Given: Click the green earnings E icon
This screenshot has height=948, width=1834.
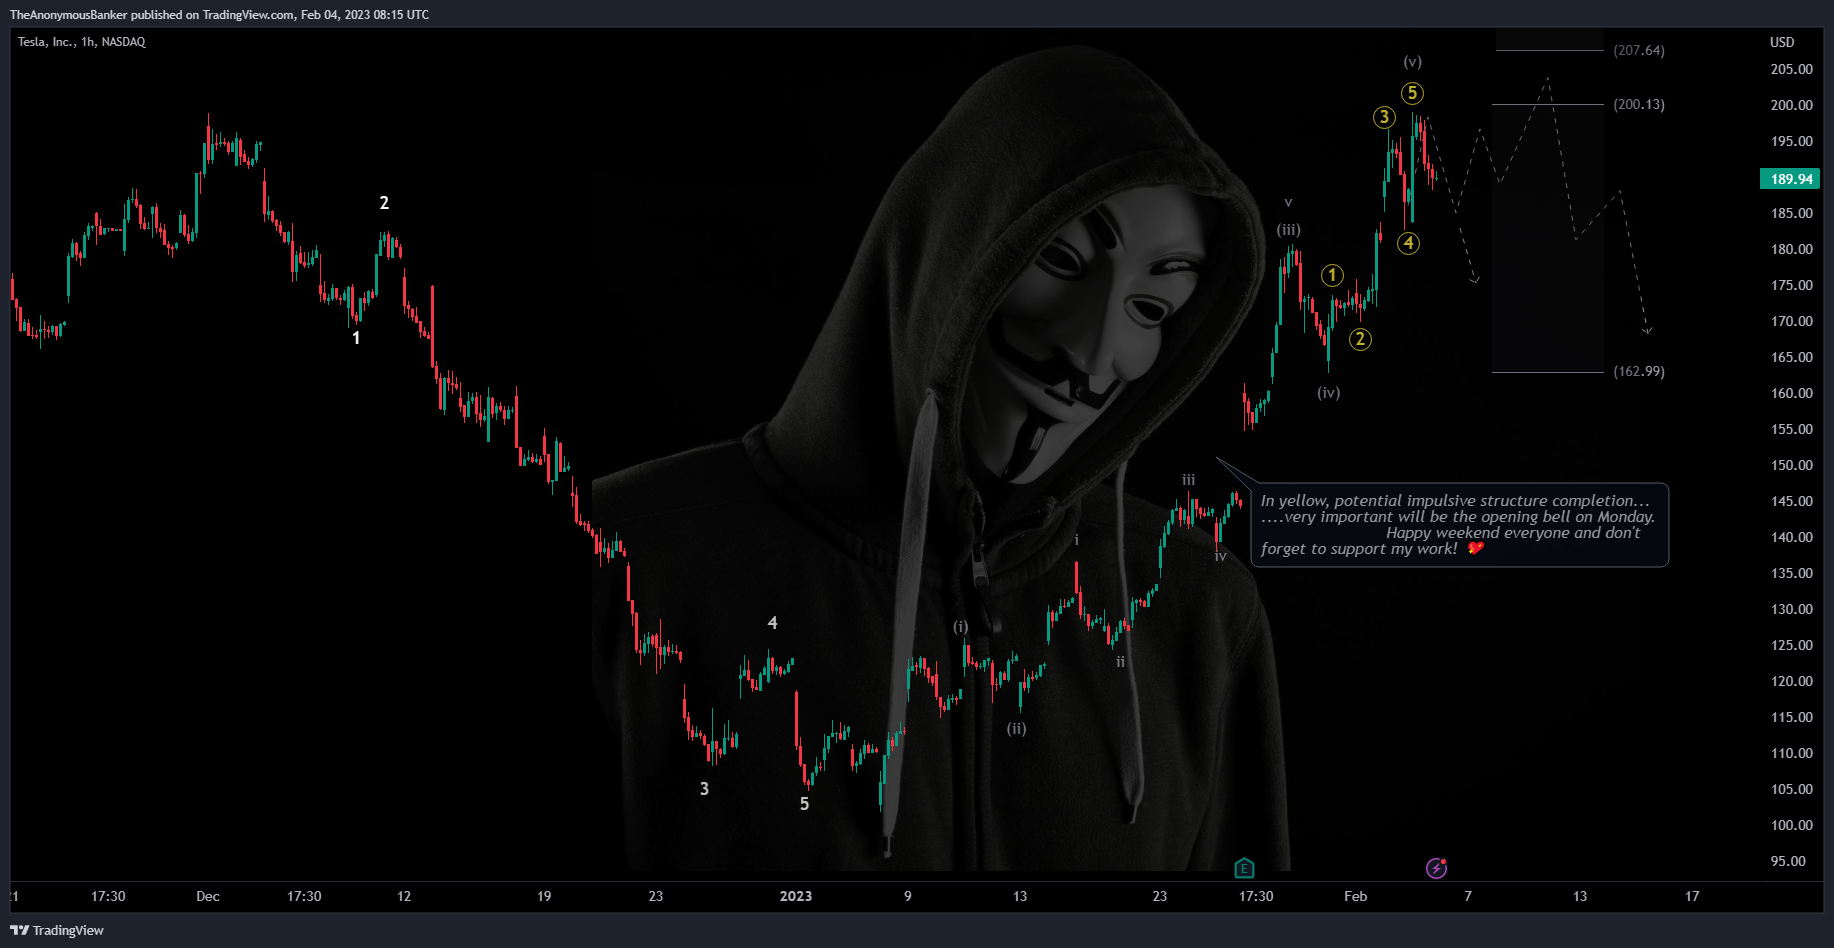Looking at the screenshot, I should [x=1244, y=868].
